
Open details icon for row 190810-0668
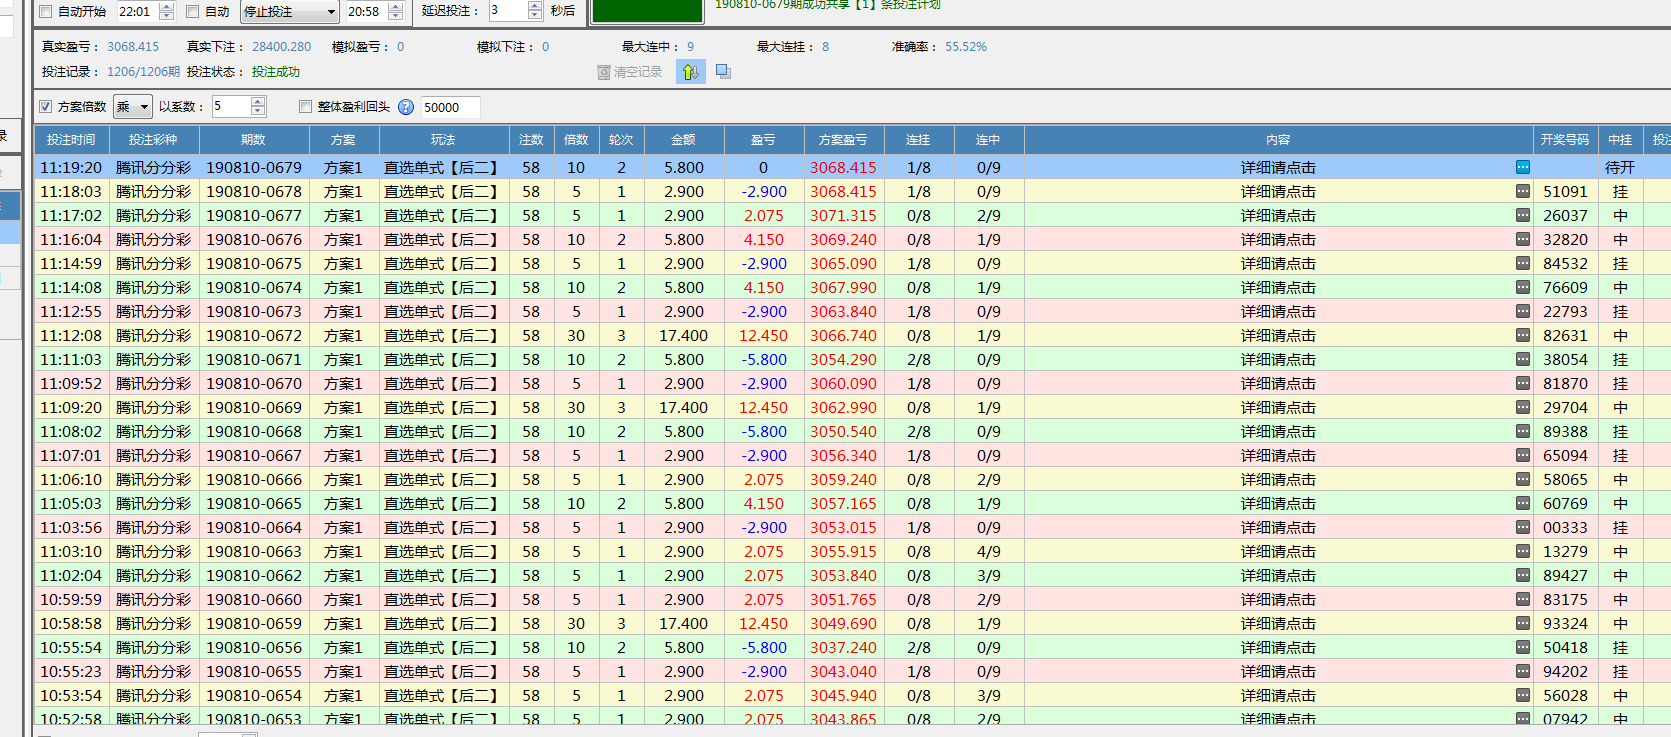pyautogui.click(x=1522, y=431)
